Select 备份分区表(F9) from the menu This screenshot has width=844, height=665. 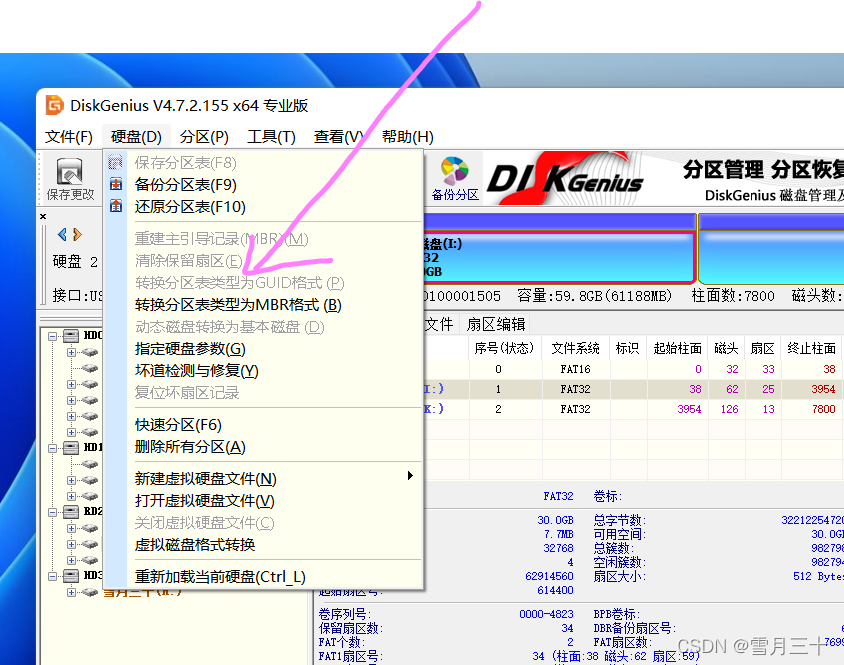(x=186, y=185)
